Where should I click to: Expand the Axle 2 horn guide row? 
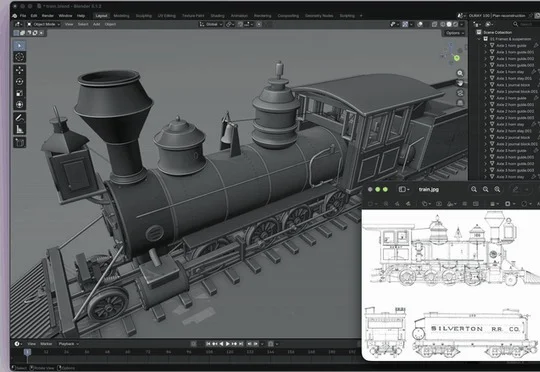485,98
